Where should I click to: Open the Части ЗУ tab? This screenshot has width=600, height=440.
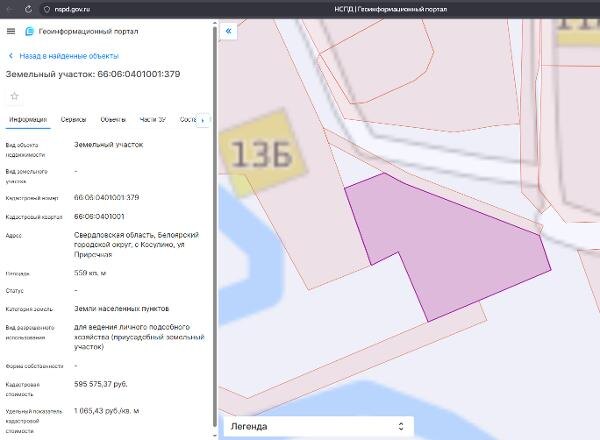152,120
